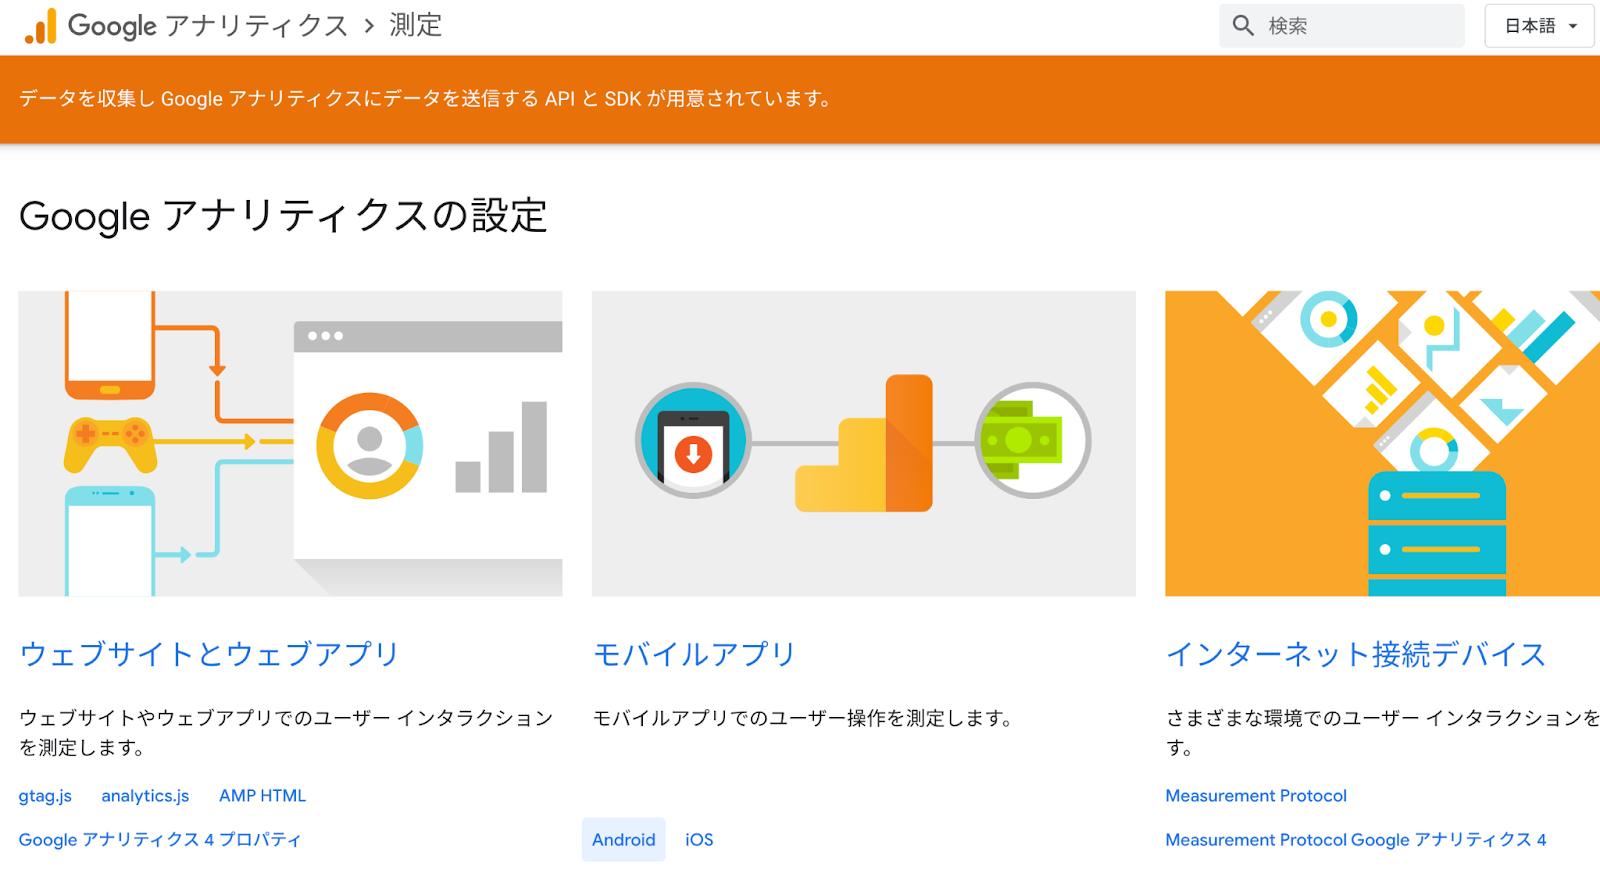
Task: Open the 日本語 language dropdown
Action: pos(1540,26)
